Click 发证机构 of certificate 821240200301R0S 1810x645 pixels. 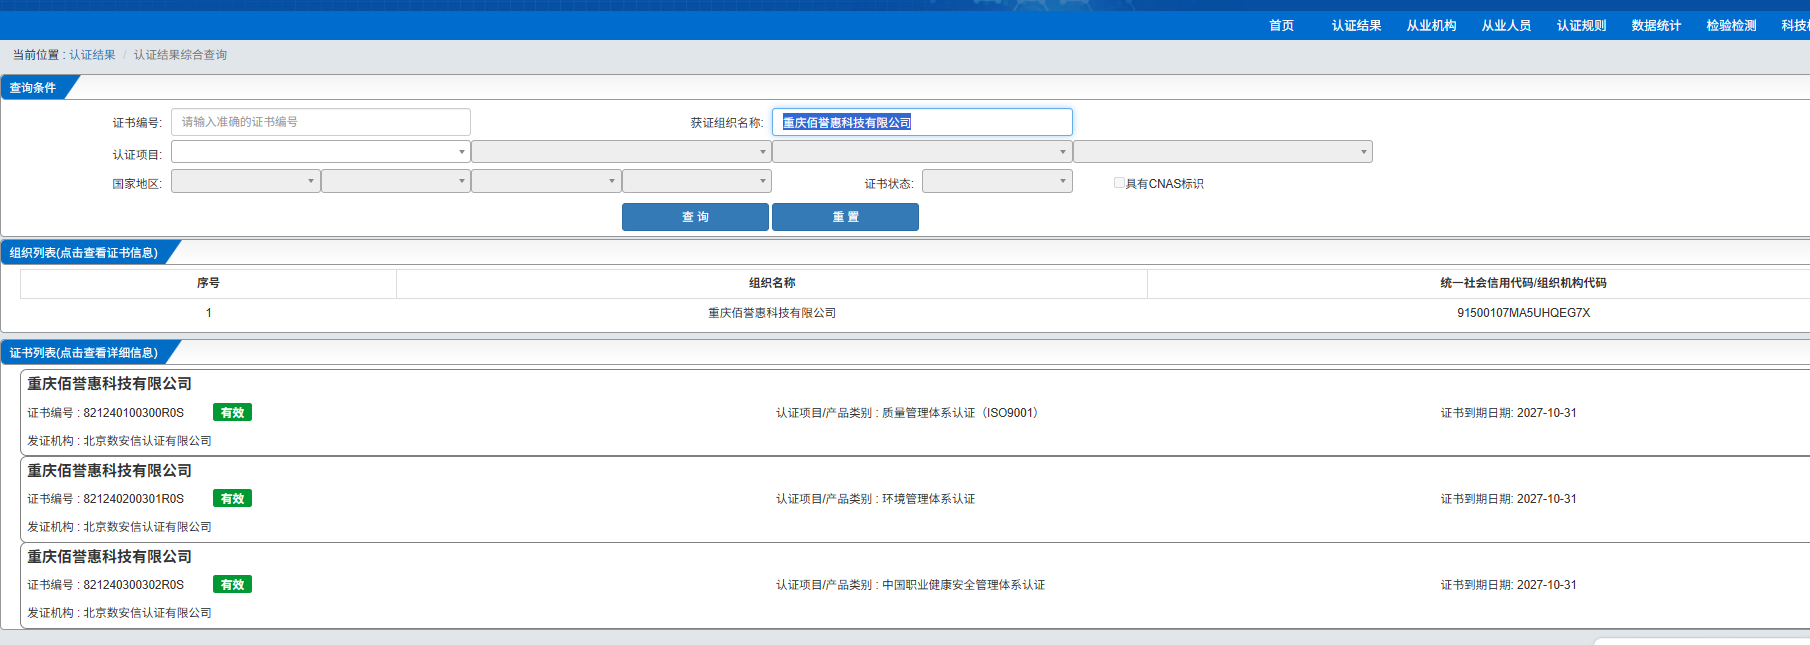point(119,527)
